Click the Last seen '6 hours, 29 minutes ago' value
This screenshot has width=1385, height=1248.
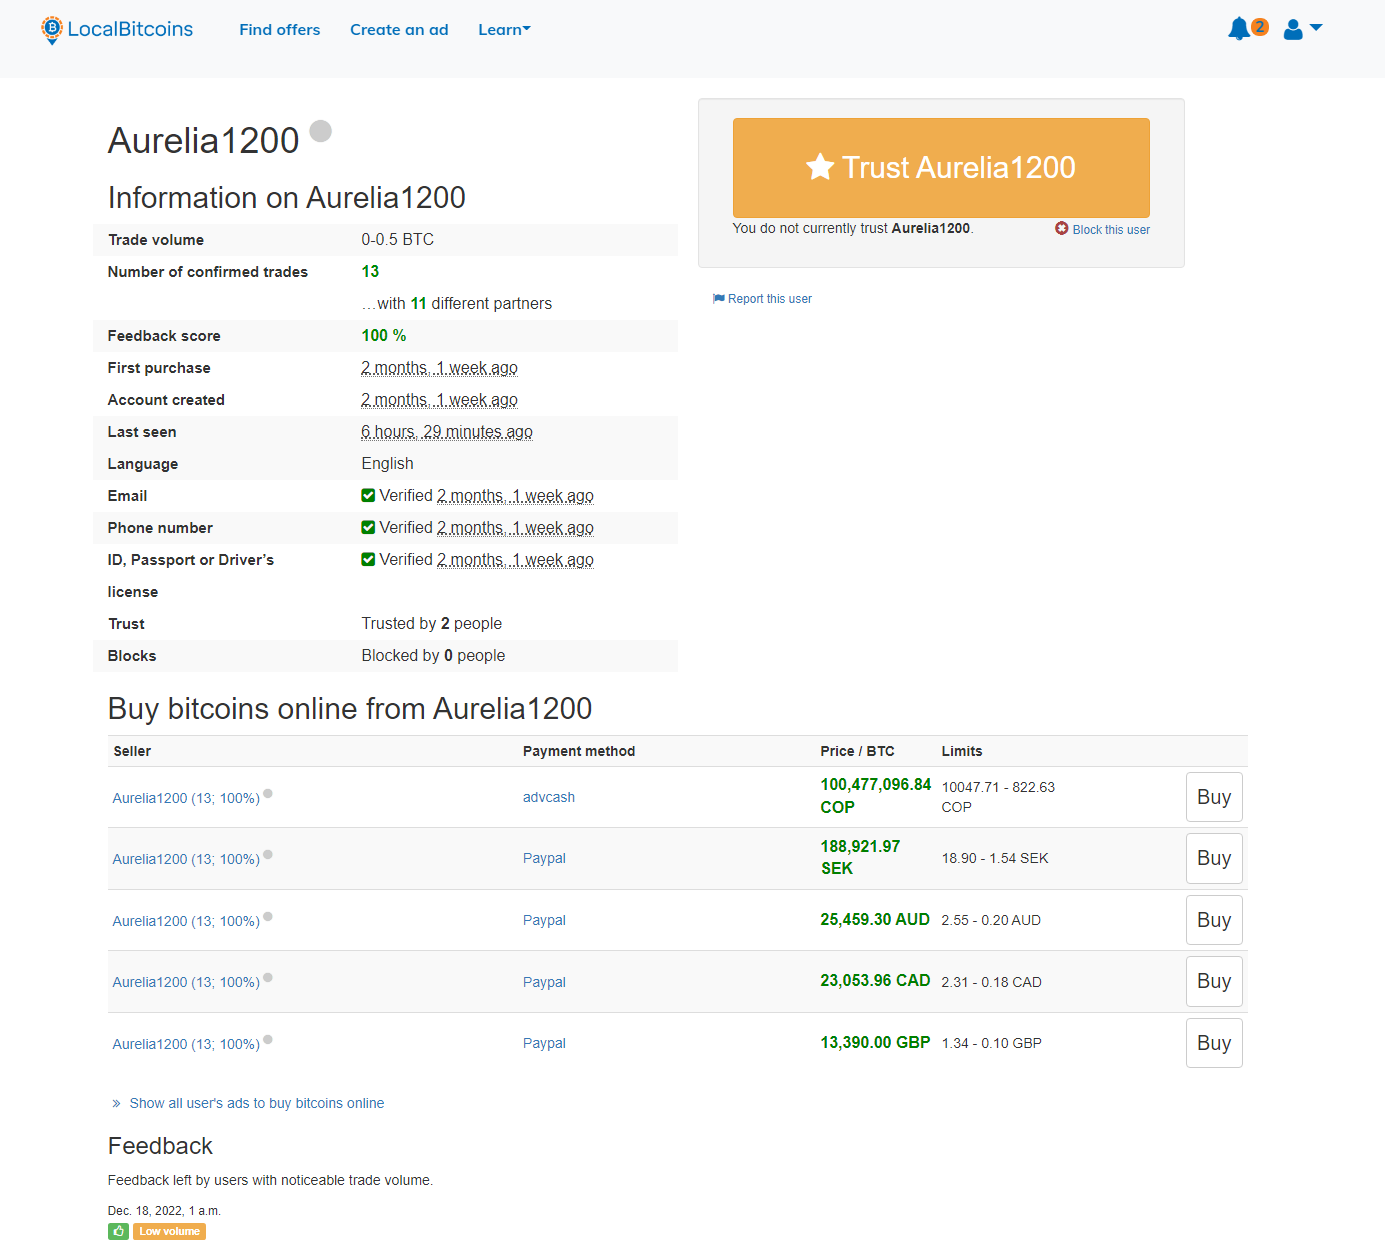(x=447, y=432)
